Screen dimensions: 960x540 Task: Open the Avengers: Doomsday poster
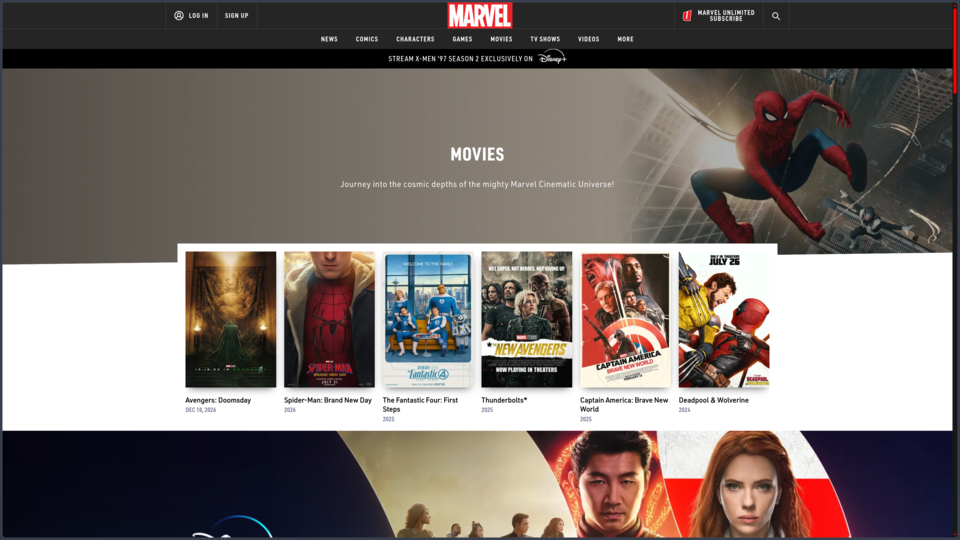pos(231,319)
